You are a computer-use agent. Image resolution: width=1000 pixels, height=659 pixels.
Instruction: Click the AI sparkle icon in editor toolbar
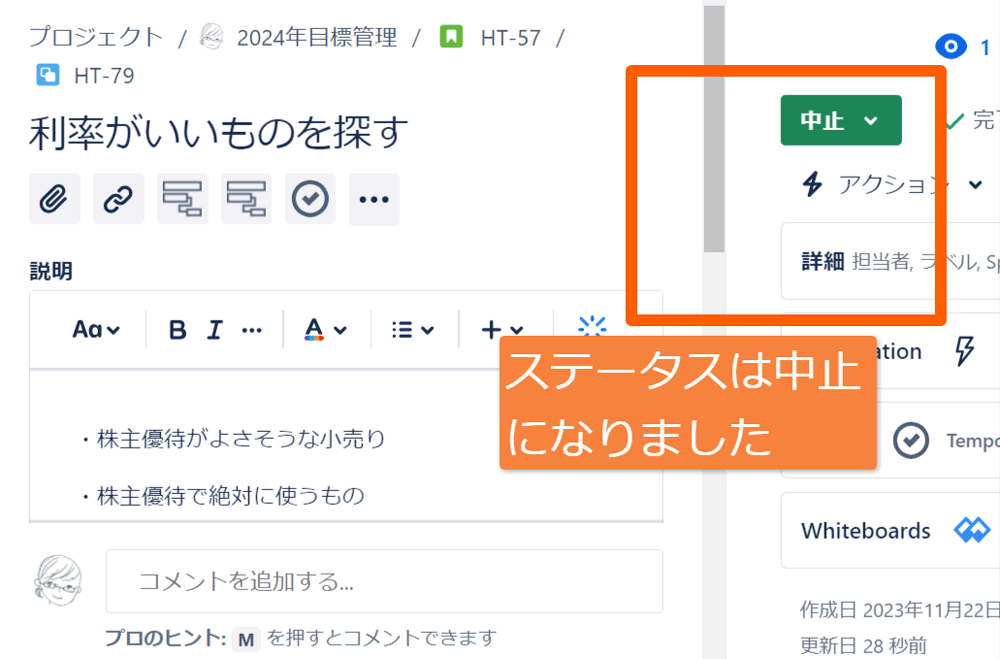click(x=592, y=328)
